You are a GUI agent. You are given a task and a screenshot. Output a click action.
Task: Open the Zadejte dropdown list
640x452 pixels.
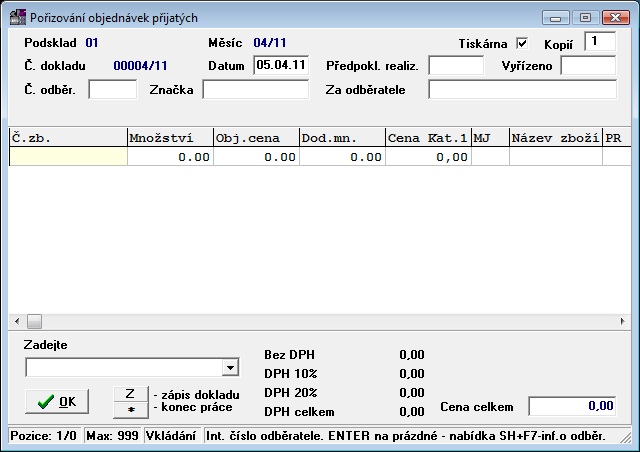[230, 368]
